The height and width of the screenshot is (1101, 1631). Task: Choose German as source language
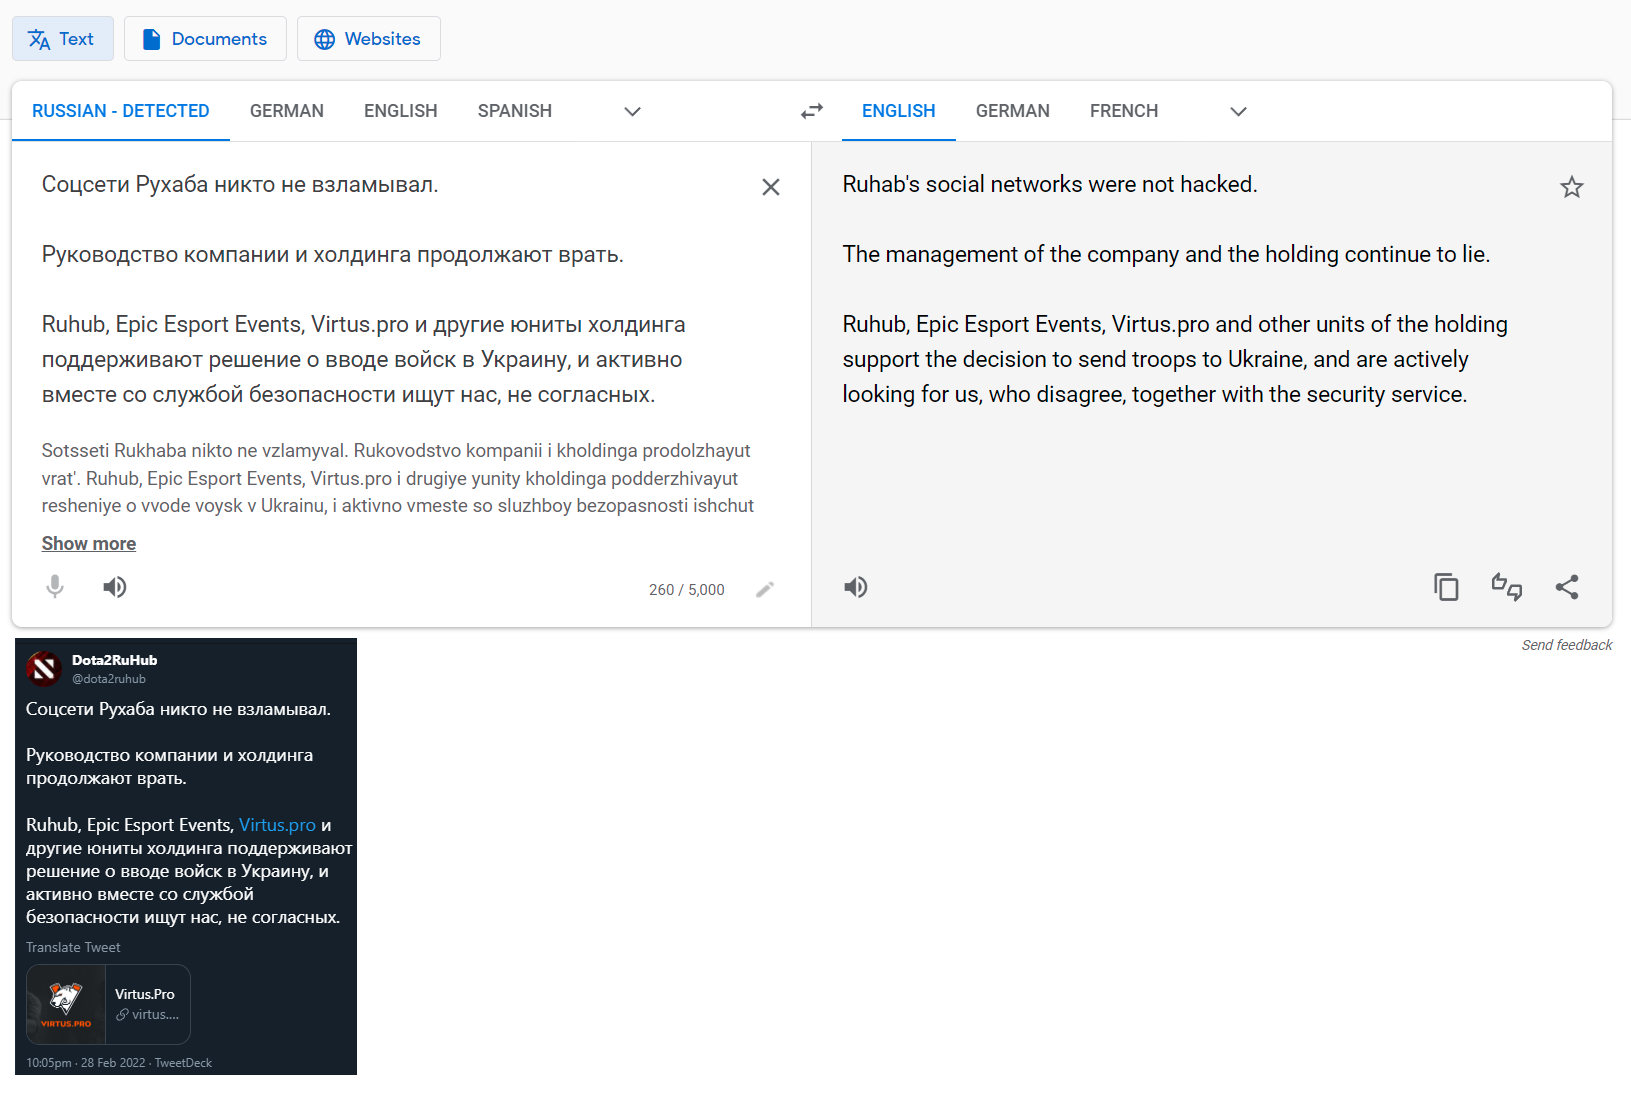287,111
